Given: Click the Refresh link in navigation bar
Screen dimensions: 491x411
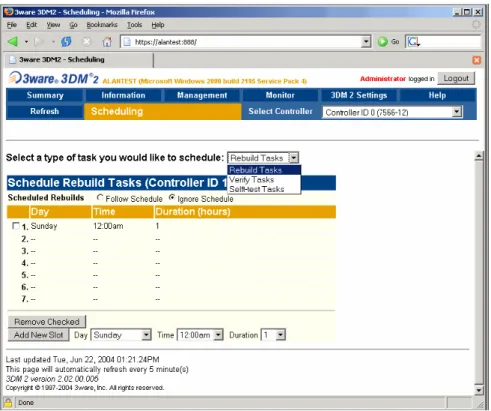Looking at the screenshot, I should pos(44,111).
